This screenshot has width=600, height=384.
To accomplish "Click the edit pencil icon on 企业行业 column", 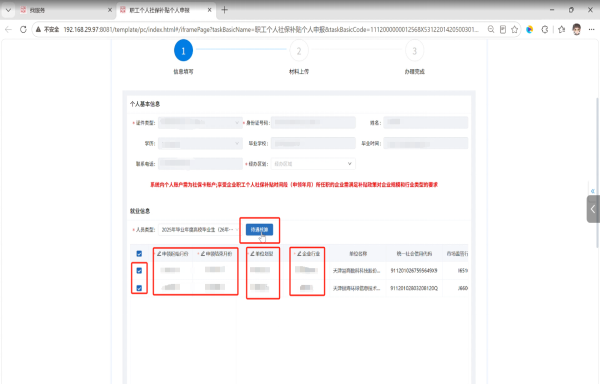I will coord(299,254).
